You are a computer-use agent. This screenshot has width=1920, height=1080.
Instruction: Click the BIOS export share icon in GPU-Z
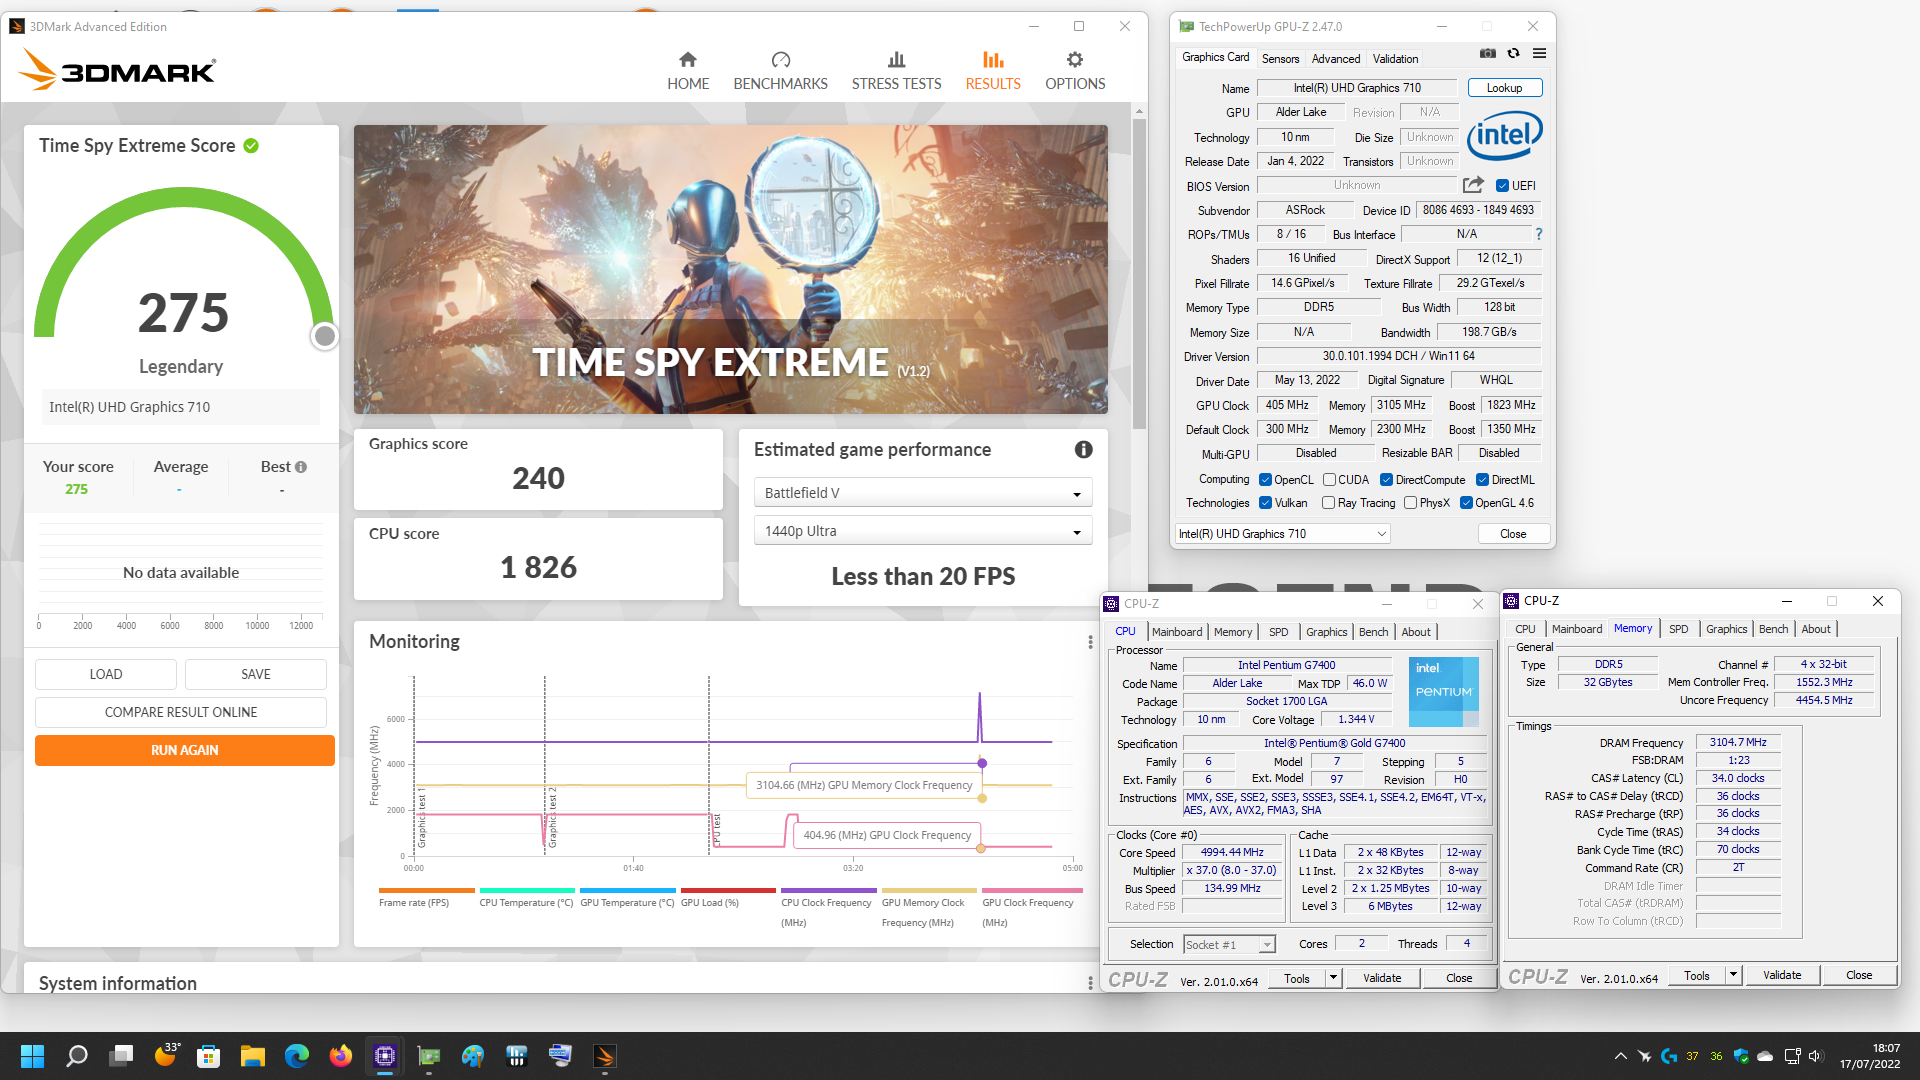tap(1473, 185)
